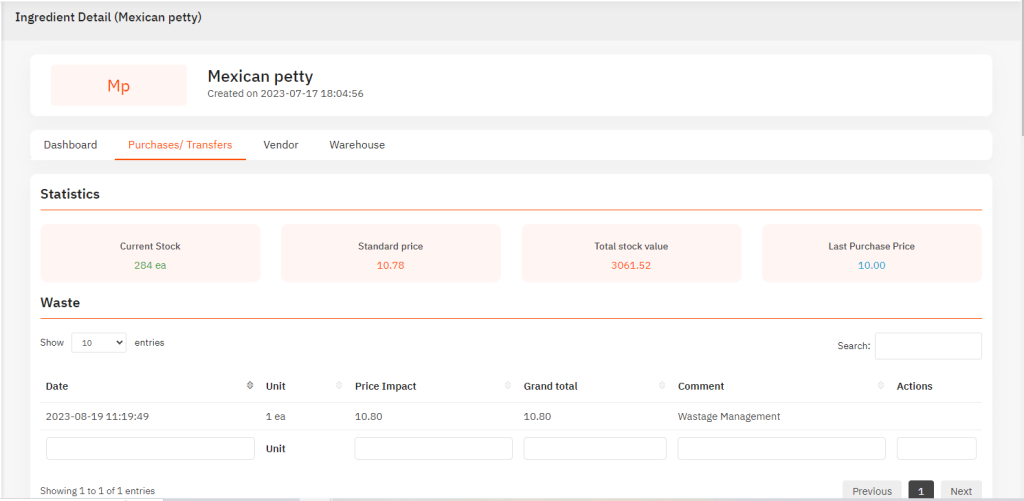Image resolution: width=1024 pixels, height=501 pixels.
Task: Click the Mp ingredient avatar
Action: pos(119,86)
